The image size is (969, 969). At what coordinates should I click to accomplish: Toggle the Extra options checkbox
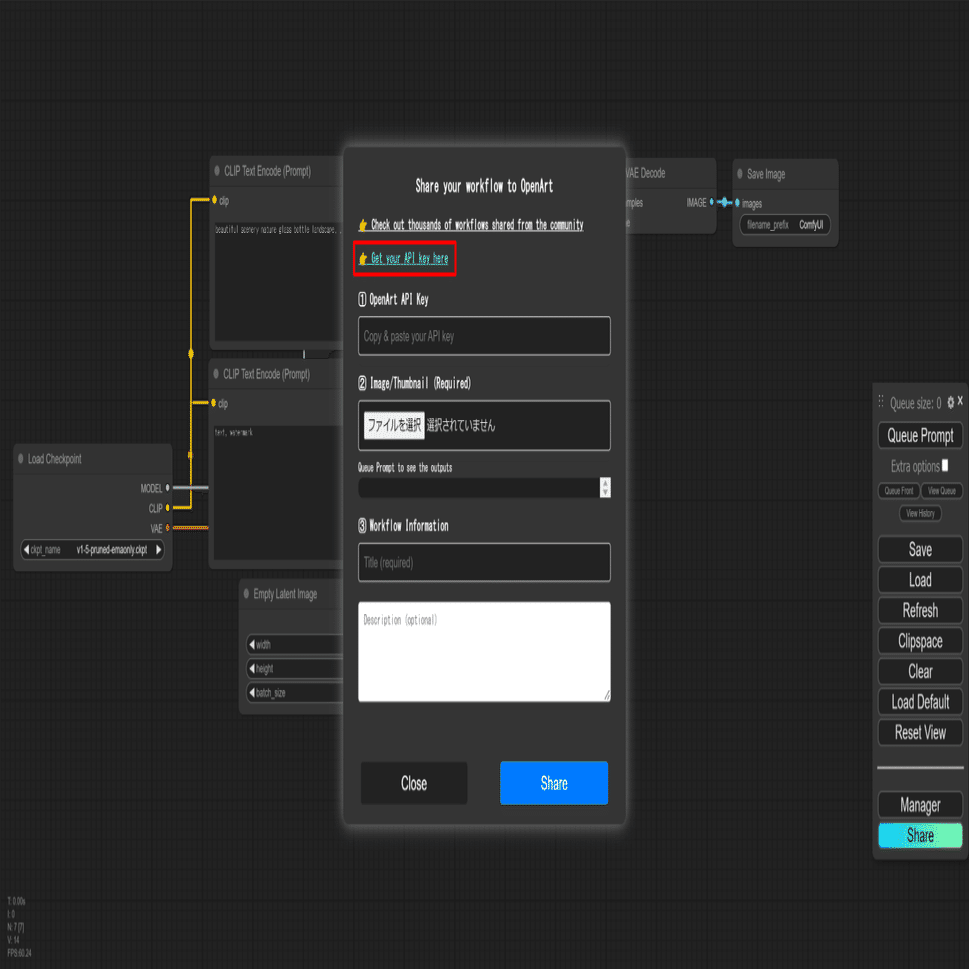(x=945, y=465)
